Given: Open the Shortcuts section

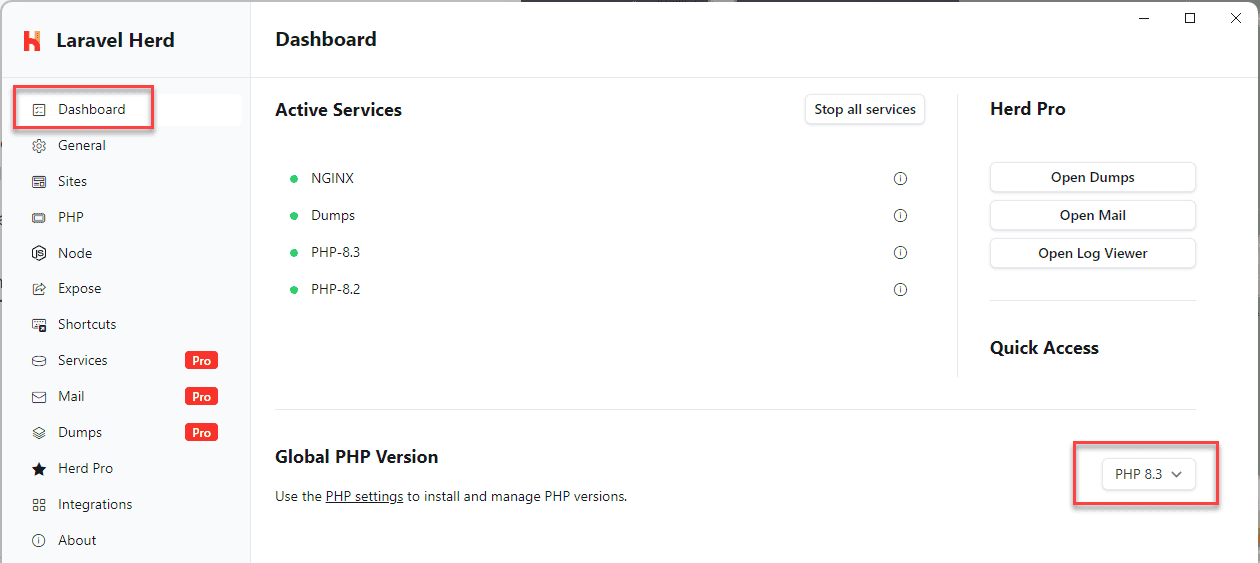Looking at the screenshot, I should pos(86,325).
